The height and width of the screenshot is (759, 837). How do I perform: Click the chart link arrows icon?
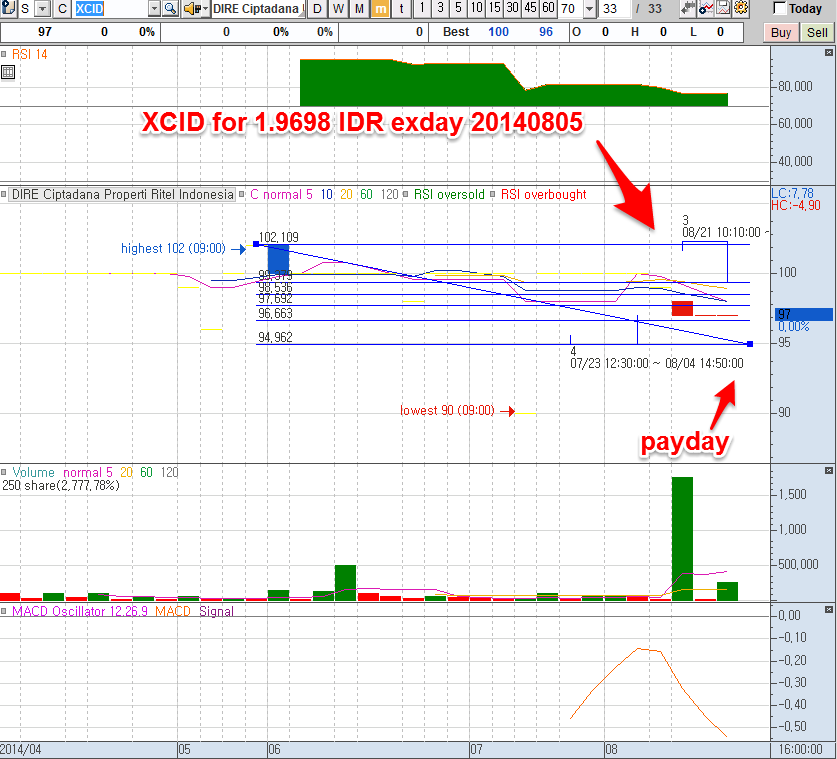point(688,8)
